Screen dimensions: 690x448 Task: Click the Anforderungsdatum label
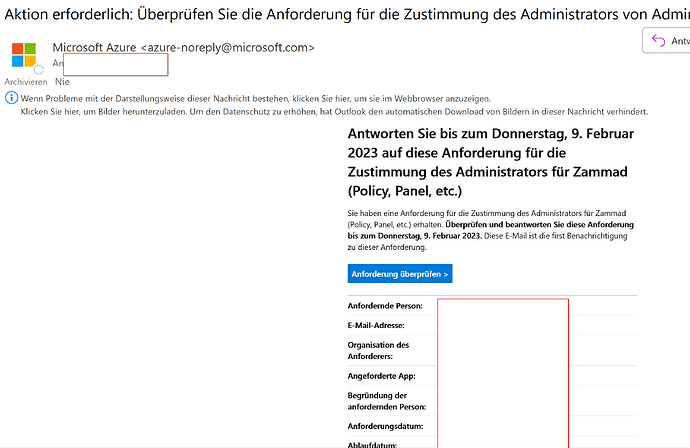click(385, 426)
